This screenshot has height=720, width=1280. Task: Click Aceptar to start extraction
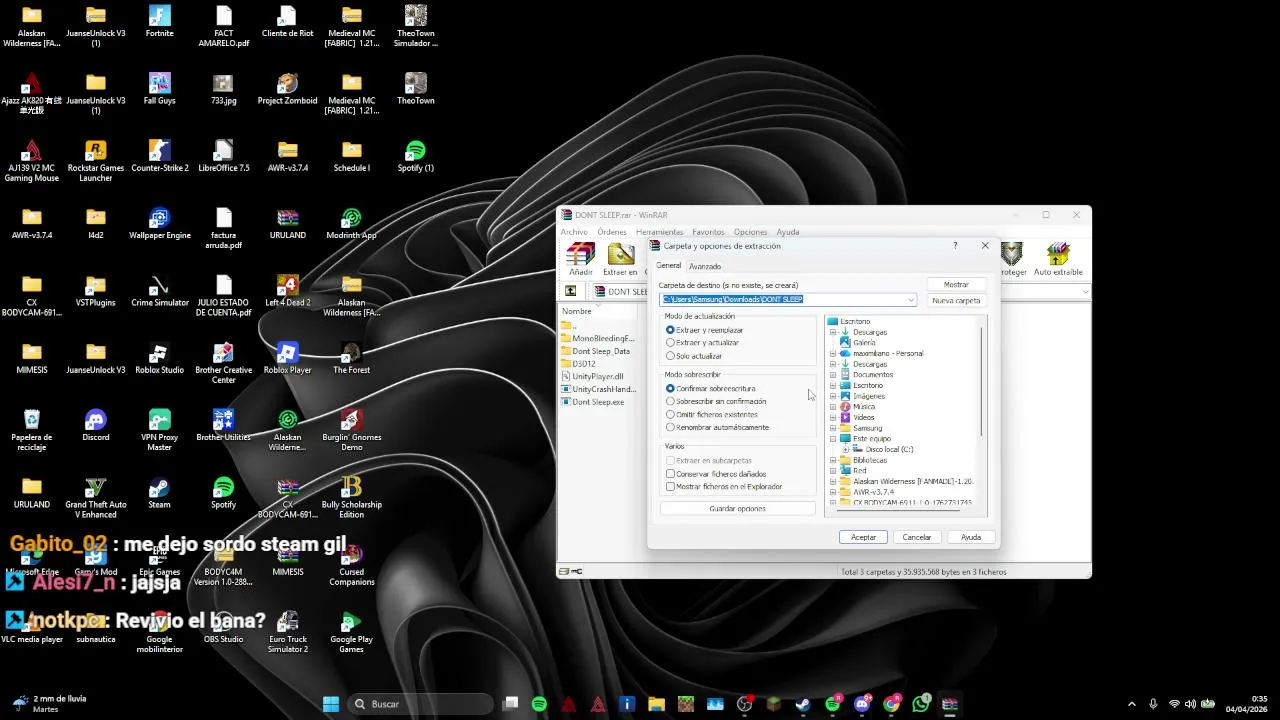(863, 537)
